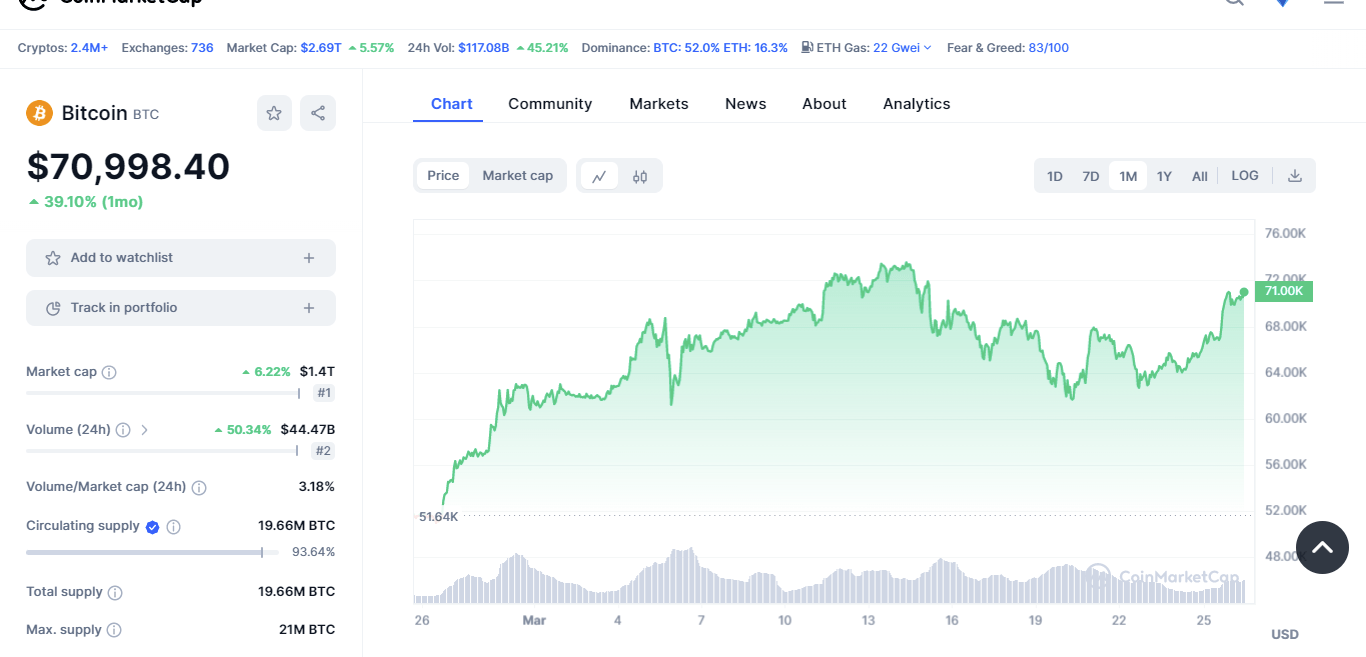Screen dimensions: 1366x657
Task: Click the 50.34% volume change
Action: [243, 430]
